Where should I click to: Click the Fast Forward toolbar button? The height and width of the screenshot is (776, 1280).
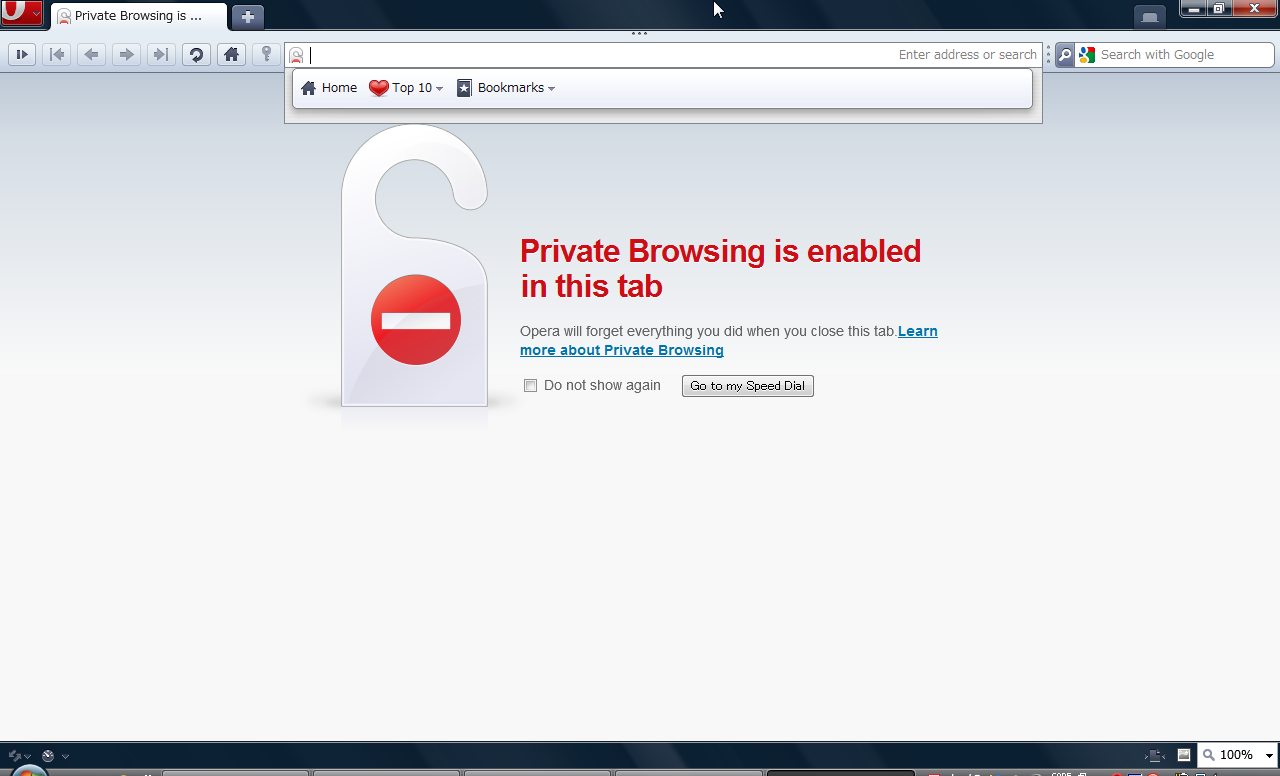(22, 55)
